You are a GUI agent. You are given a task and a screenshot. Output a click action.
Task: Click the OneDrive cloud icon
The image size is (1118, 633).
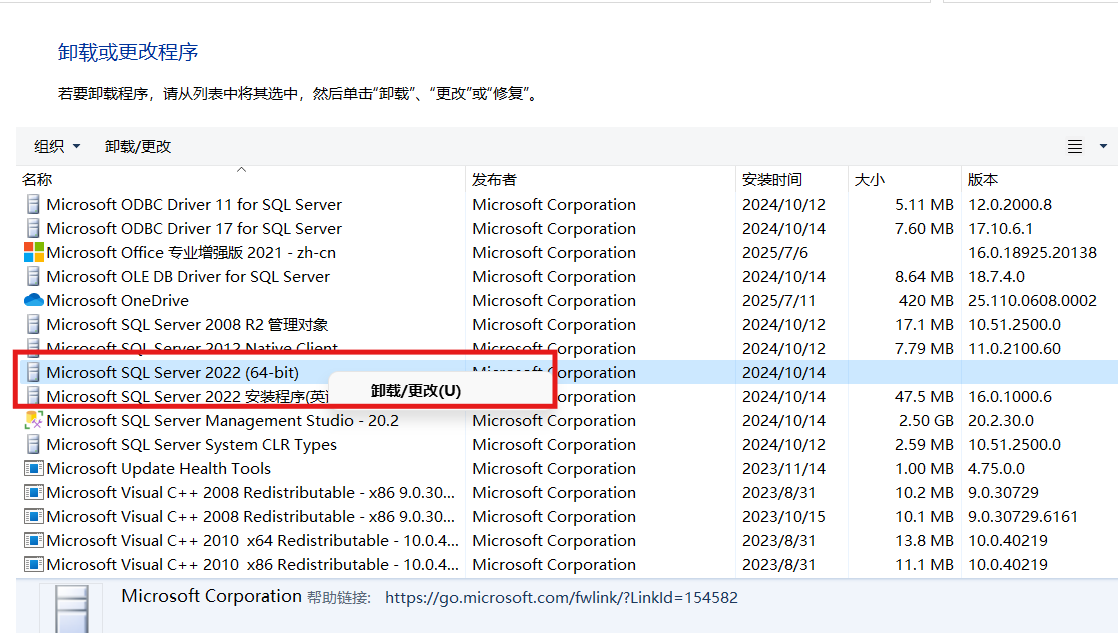click(34, 300)
